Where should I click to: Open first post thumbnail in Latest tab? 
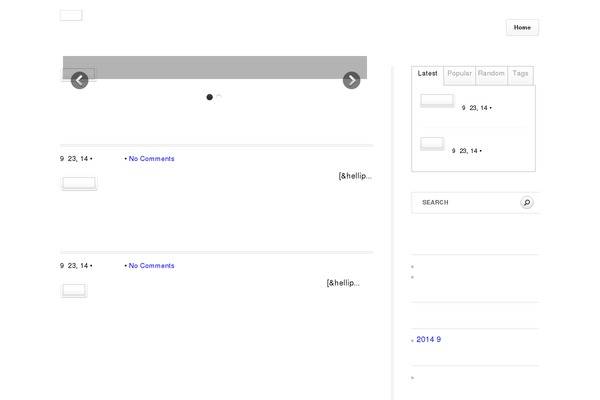(437, 100)
